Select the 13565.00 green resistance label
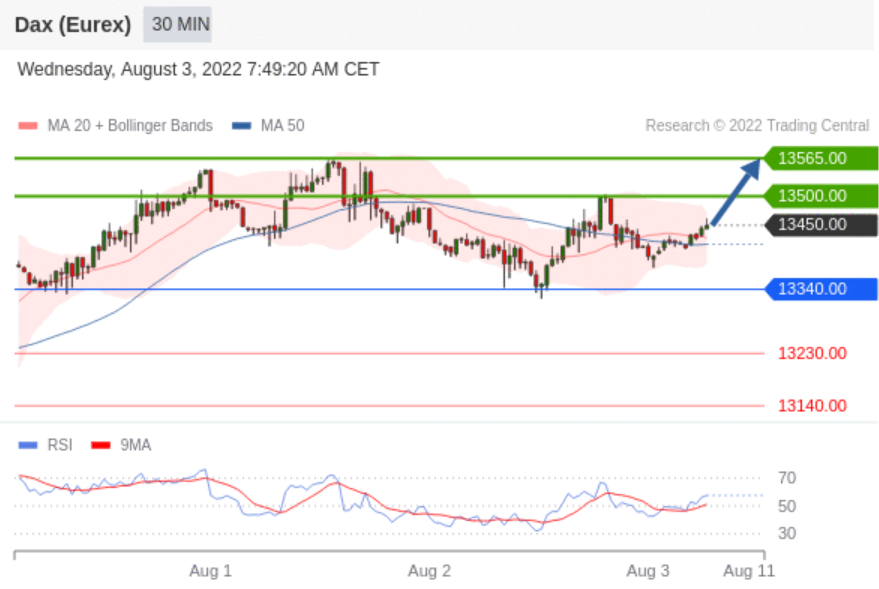 pyautogui.click(x=821, y=158)
